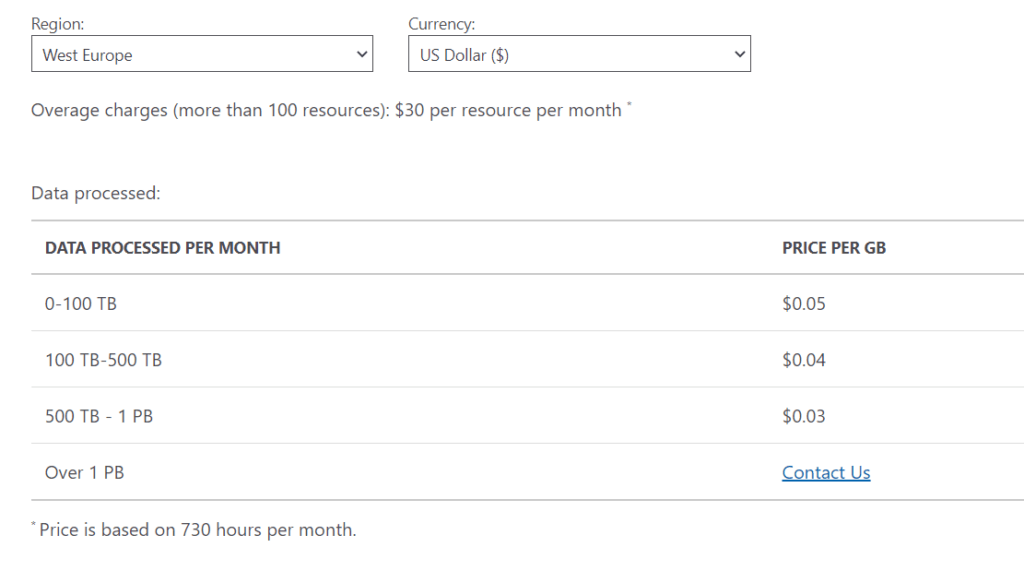Click the chevron arrow on Currency selector

pos(739,54)
